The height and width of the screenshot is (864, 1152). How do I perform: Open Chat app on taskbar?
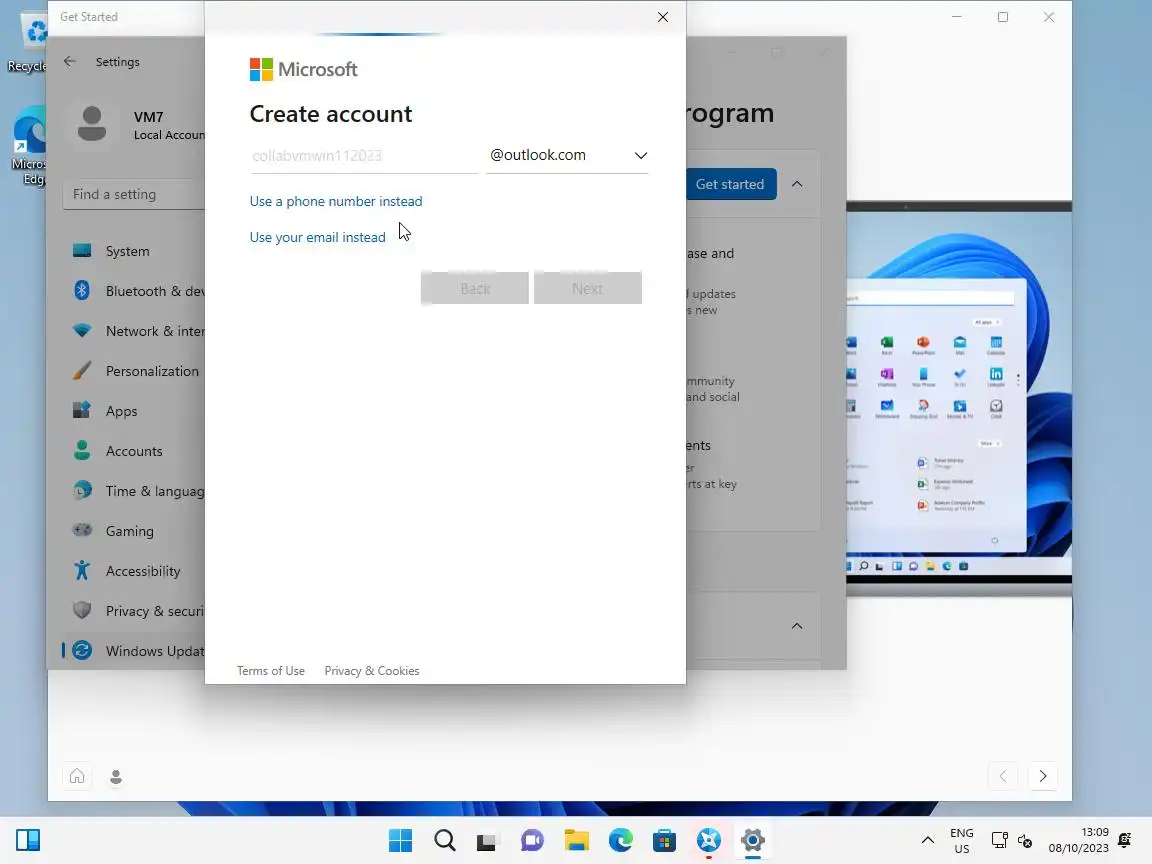(532, 840)
